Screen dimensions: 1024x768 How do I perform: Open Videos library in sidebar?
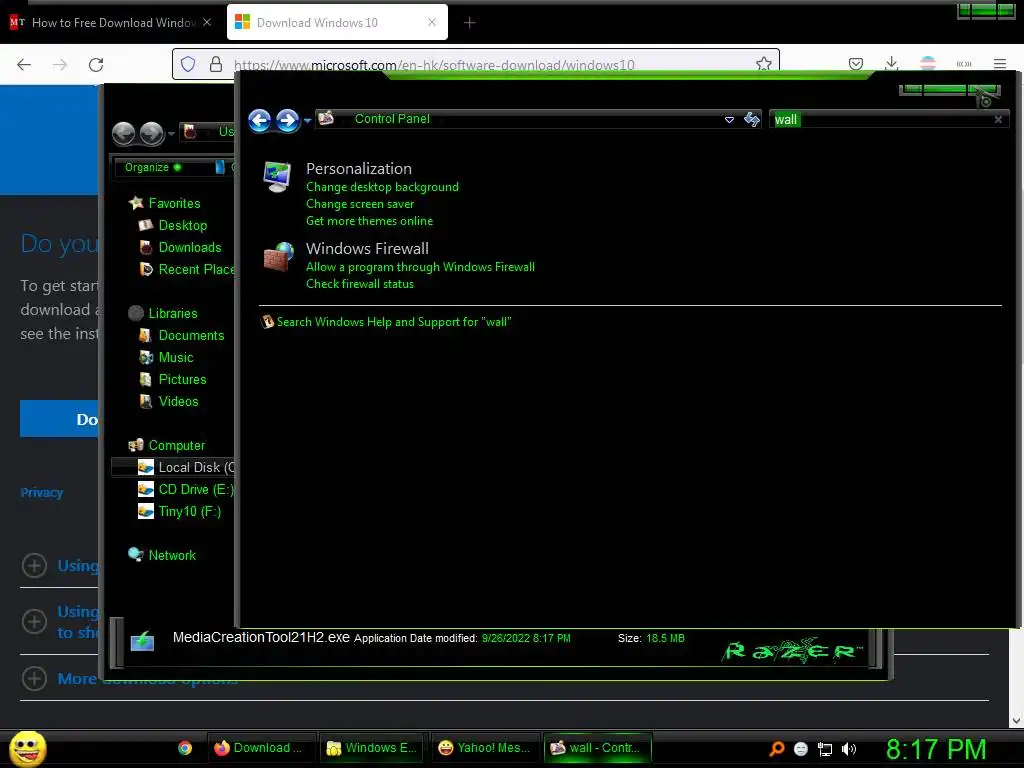tap(178, 402)
